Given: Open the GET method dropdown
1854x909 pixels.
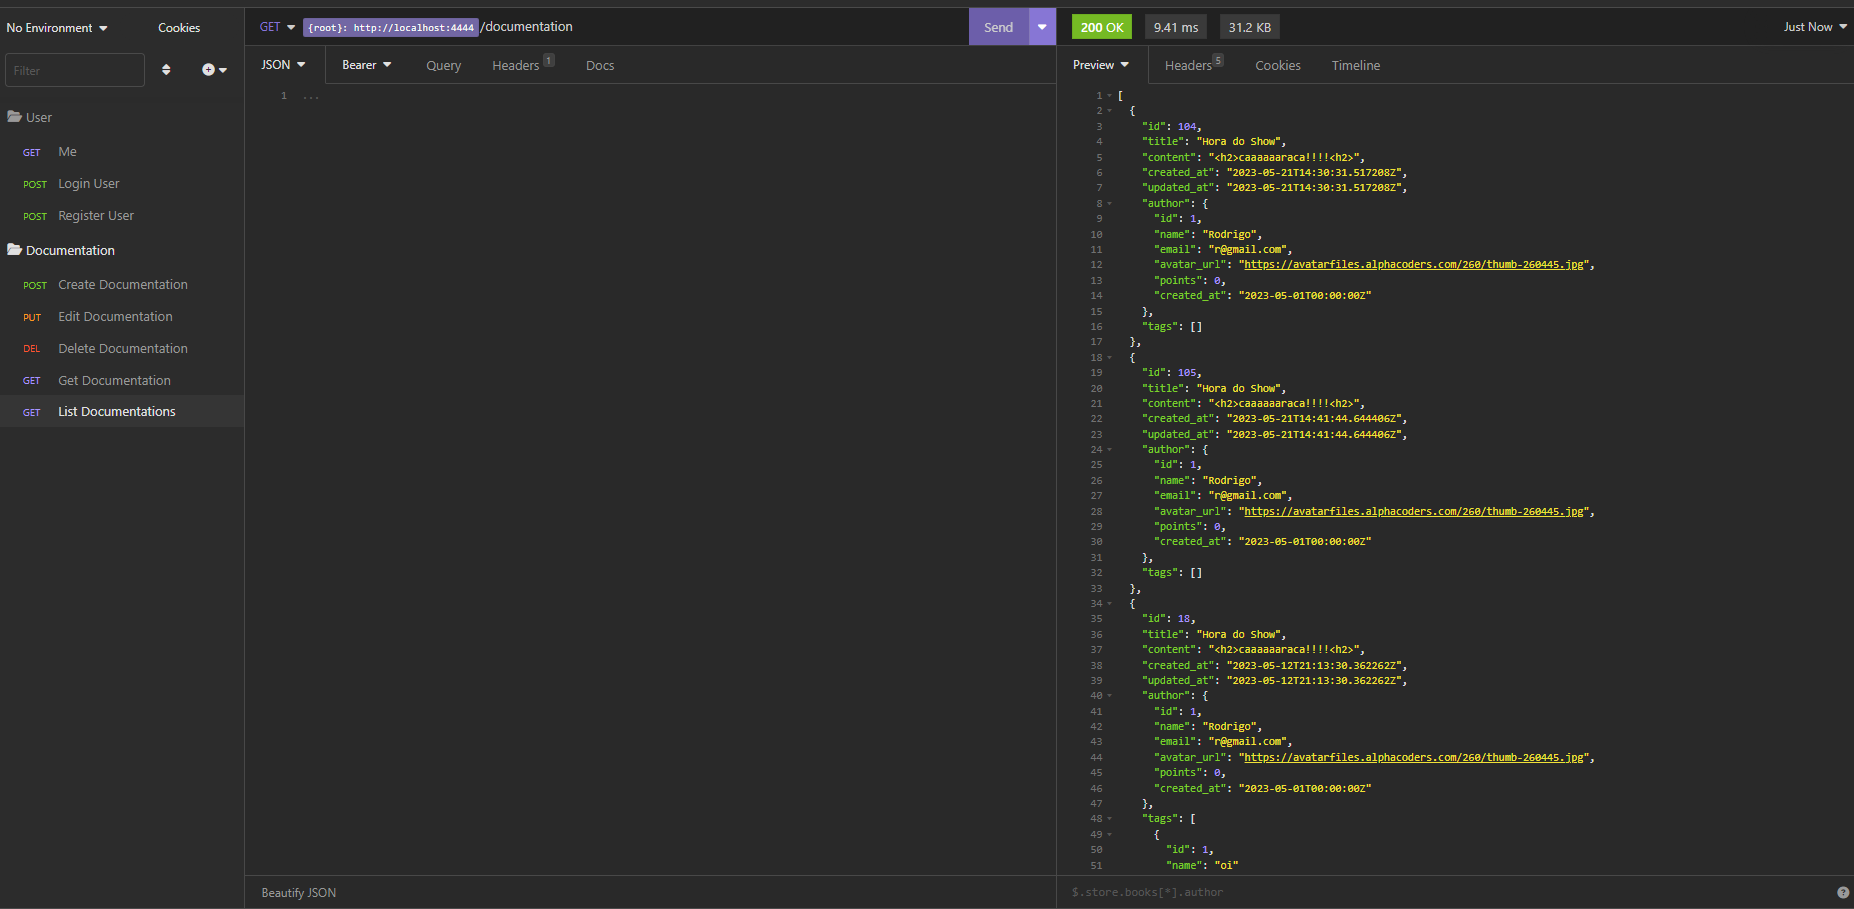Looking at the screenshot, I should [x=277, y=27].
